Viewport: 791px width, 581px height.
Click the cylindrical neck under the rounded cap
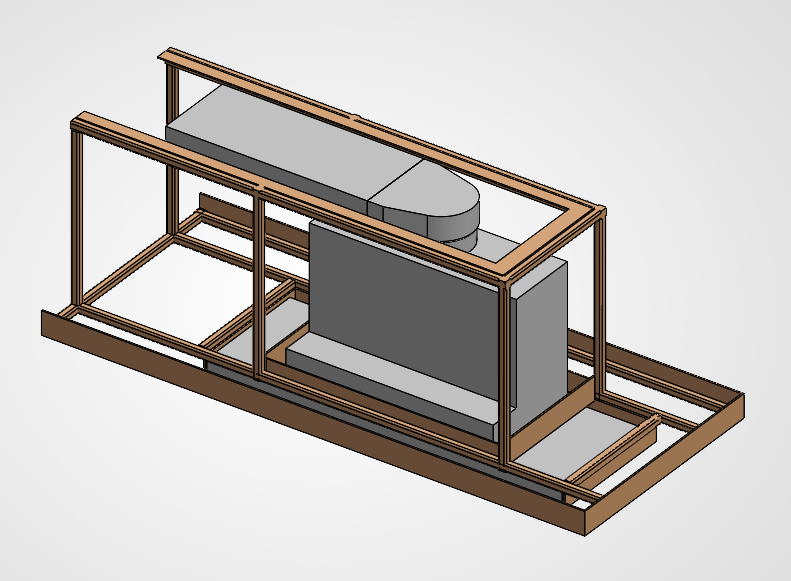[462, 236]
